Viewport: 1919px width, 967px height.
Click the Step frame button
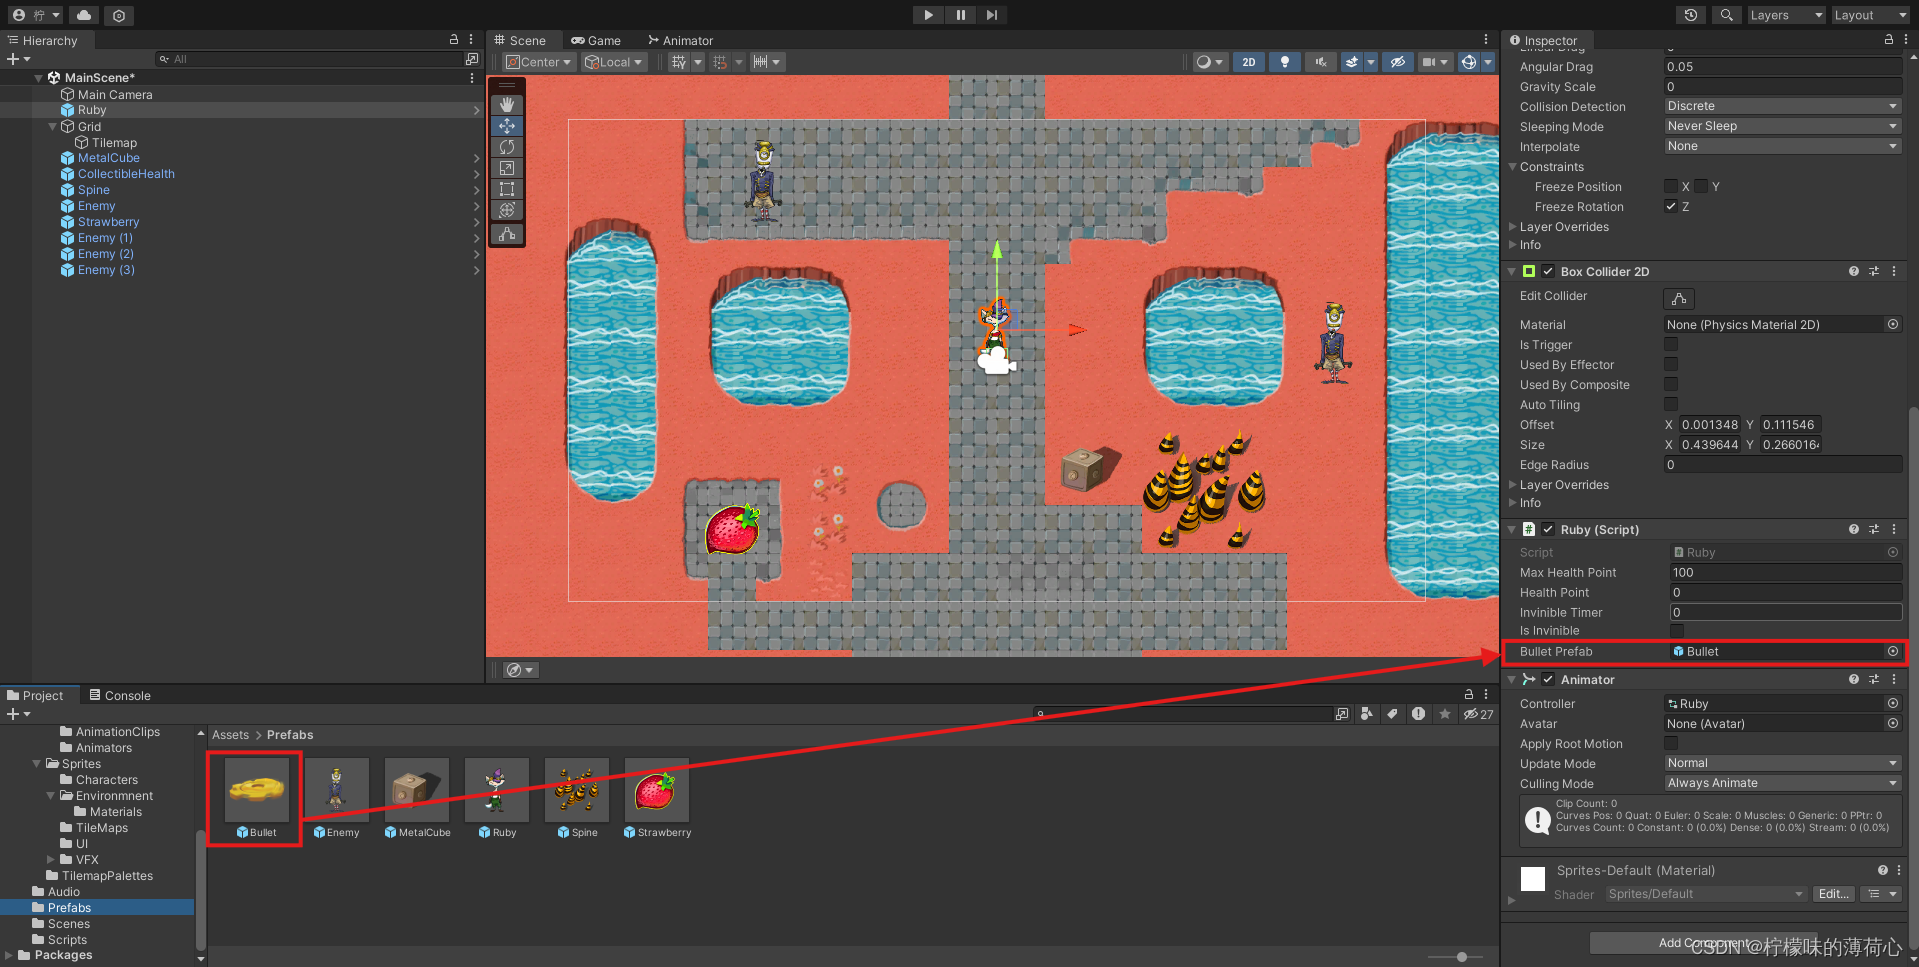point(991,15)
